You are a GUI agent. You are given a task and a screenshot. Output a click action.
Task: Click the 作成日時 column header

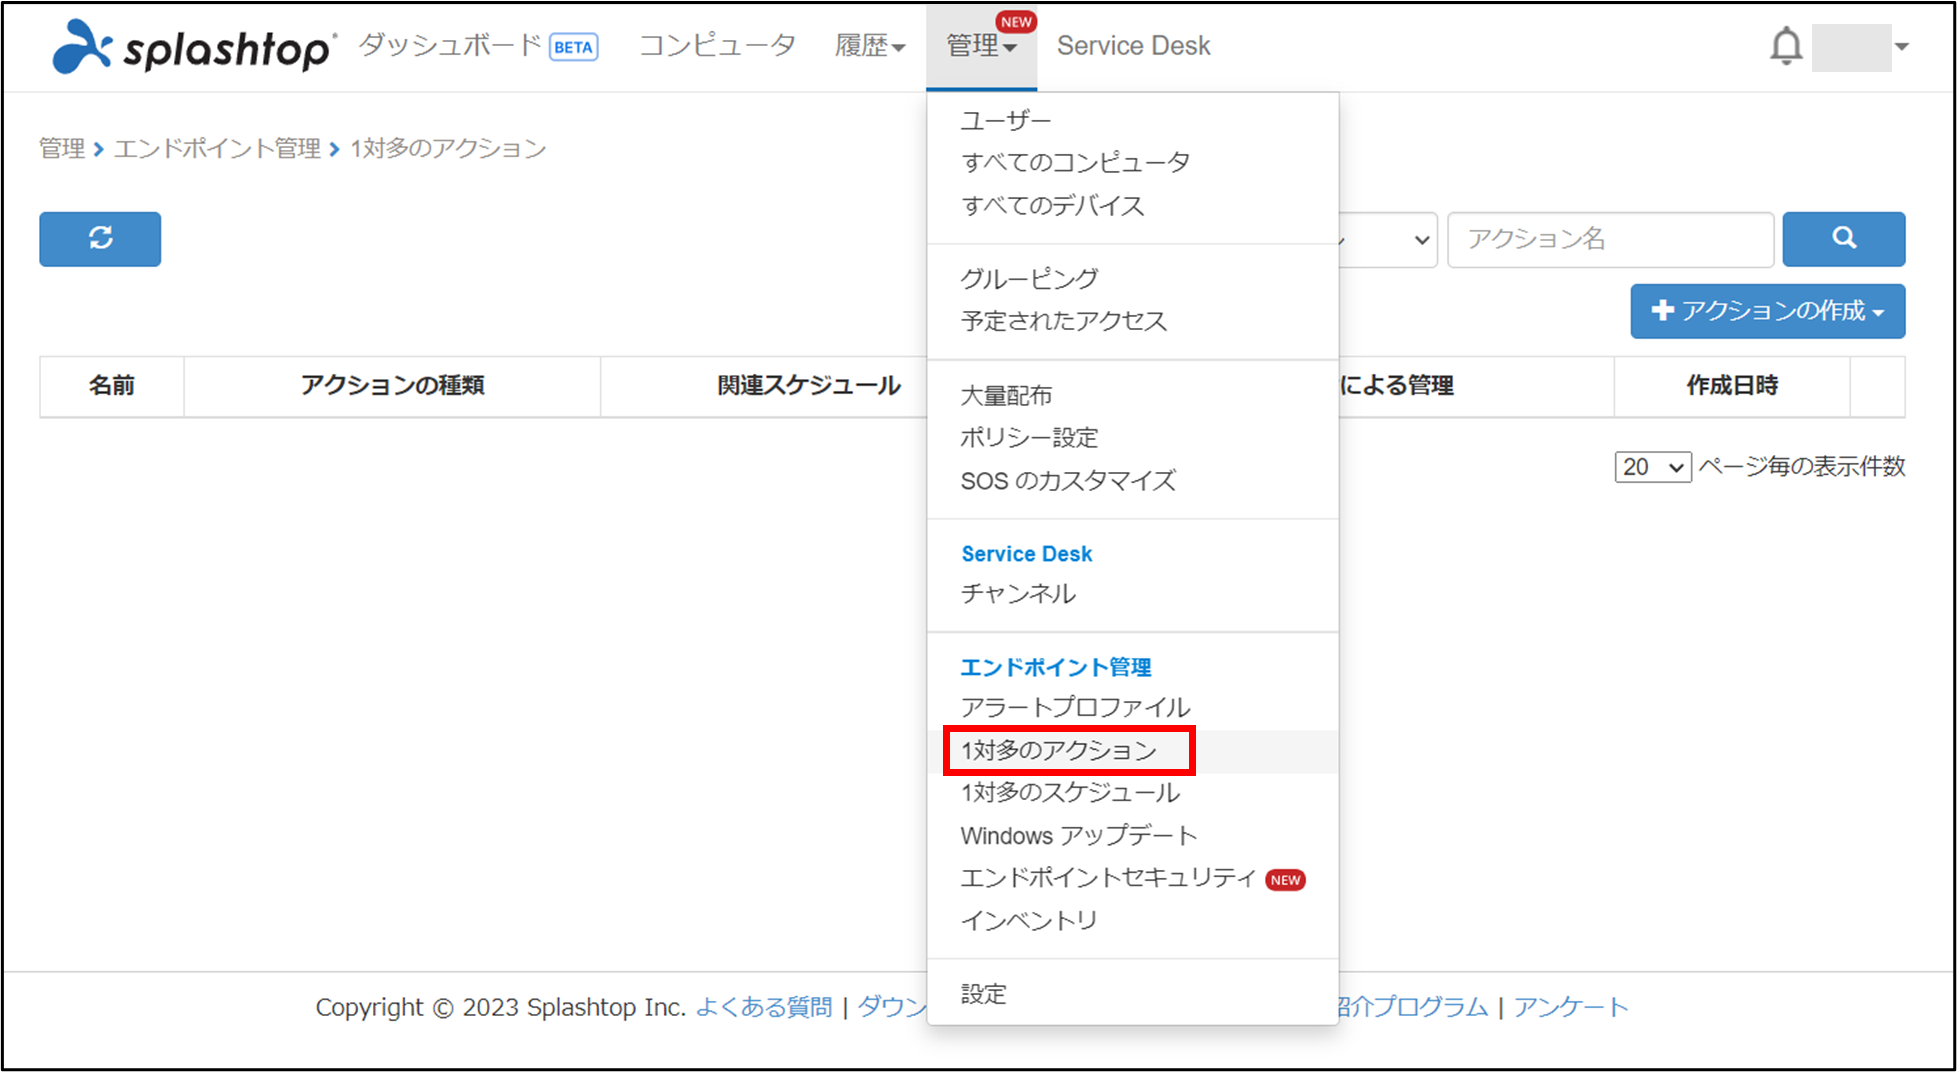pyautogui.click(x=1732, y=386)
